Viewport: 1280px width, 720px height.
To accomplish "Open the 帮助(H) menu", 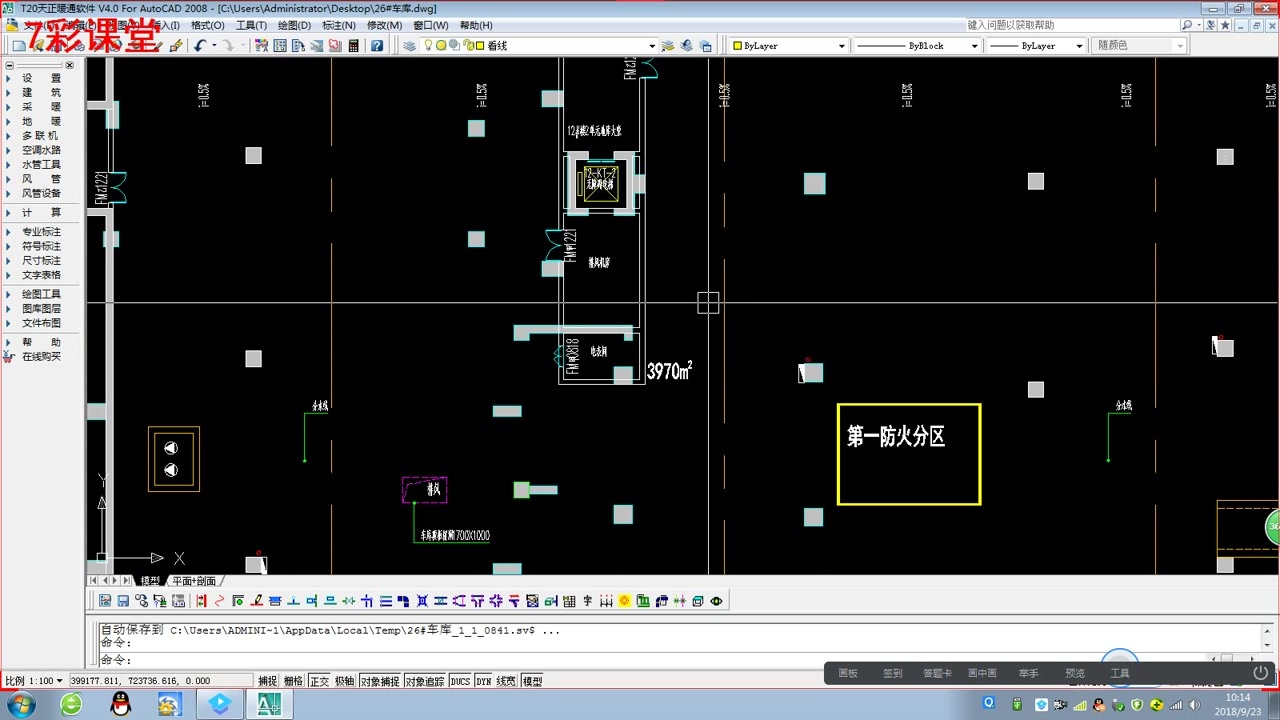I will click(x=476, y=25).
